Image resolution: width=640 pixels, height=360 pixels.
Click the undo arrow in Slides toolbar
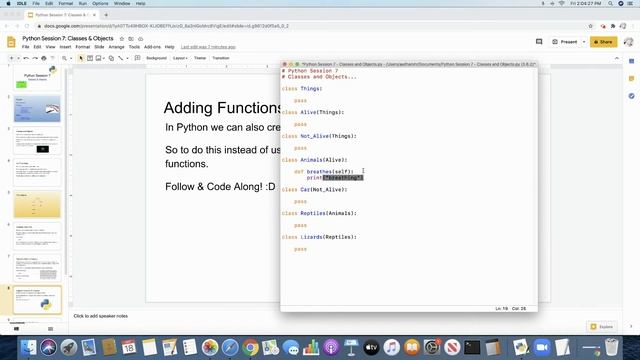[26, 58]
